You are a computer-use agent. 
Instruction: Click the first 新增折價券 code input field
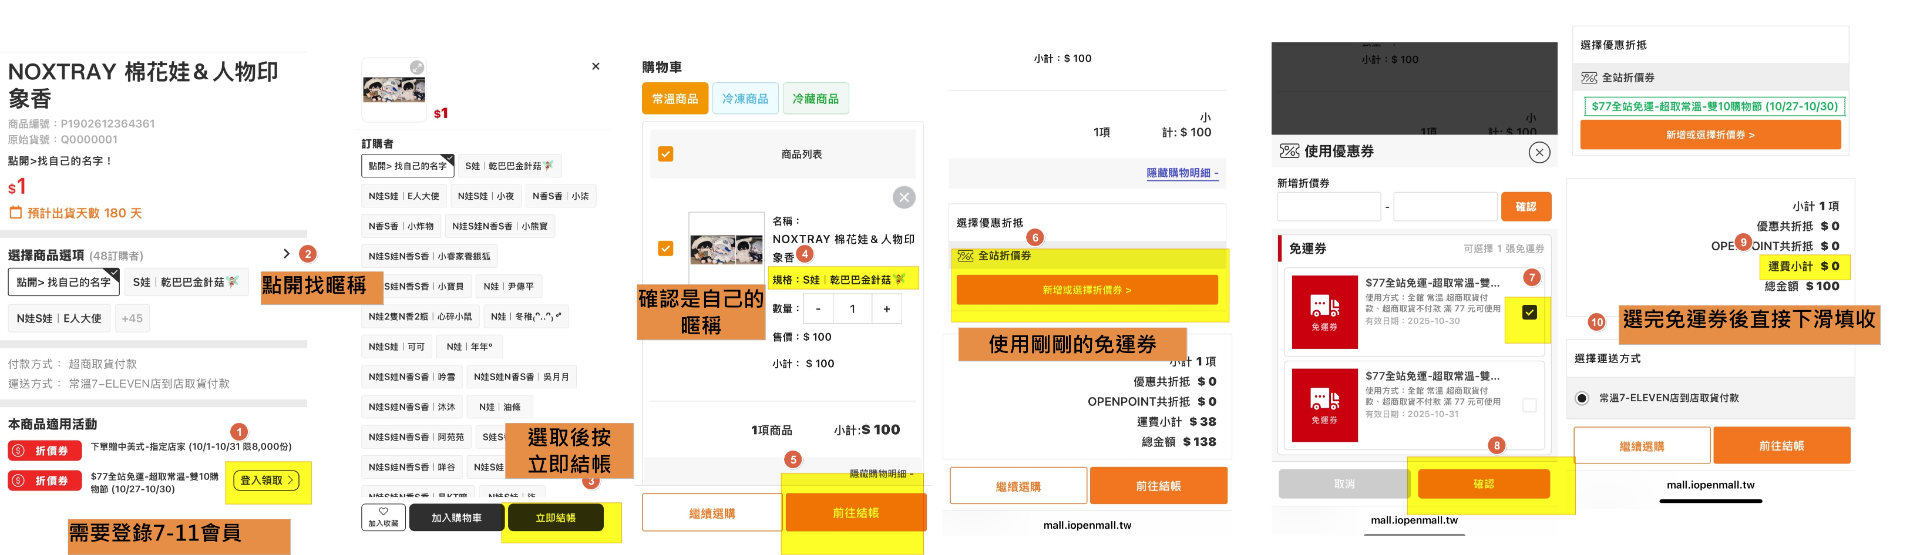[1328, 207]
